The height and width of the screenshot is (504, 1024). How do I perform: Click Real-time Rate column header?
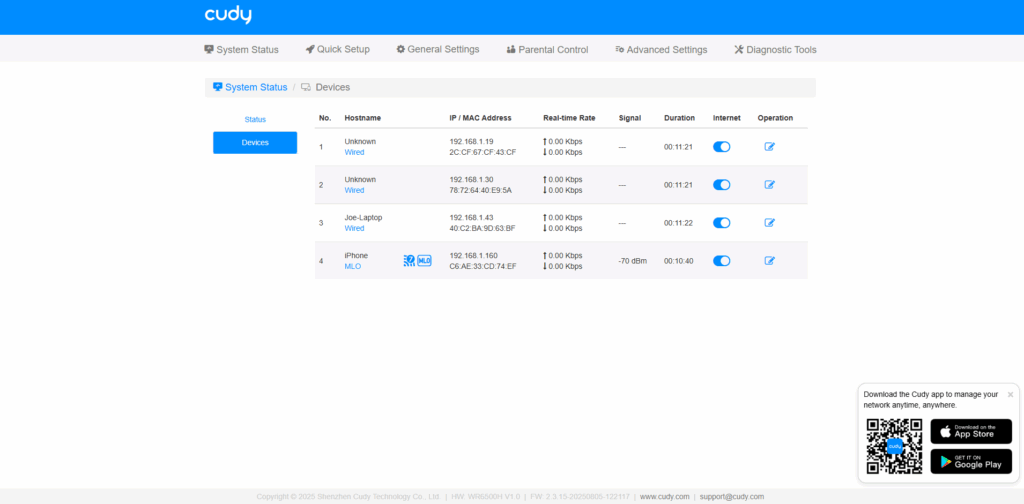coord(569,118)
